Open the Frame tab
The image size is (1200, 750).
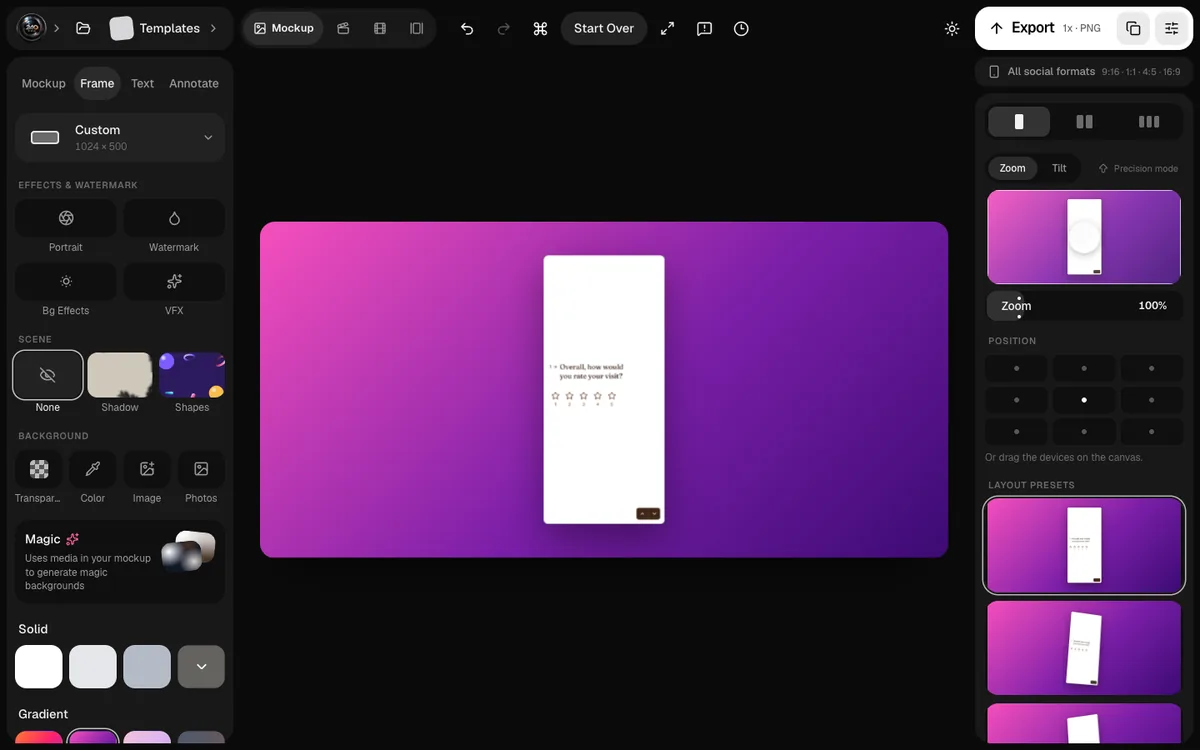(97, 83)
